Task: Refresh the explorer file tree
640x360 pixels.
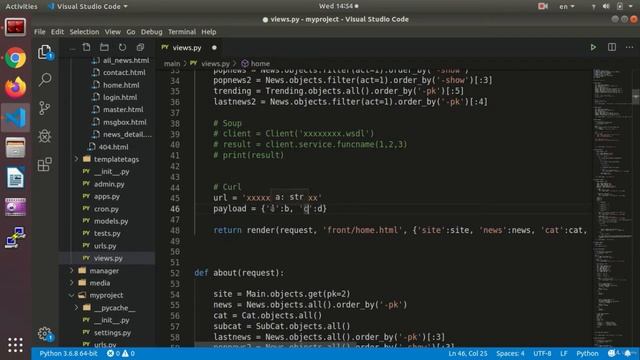Action: [122, 47]
